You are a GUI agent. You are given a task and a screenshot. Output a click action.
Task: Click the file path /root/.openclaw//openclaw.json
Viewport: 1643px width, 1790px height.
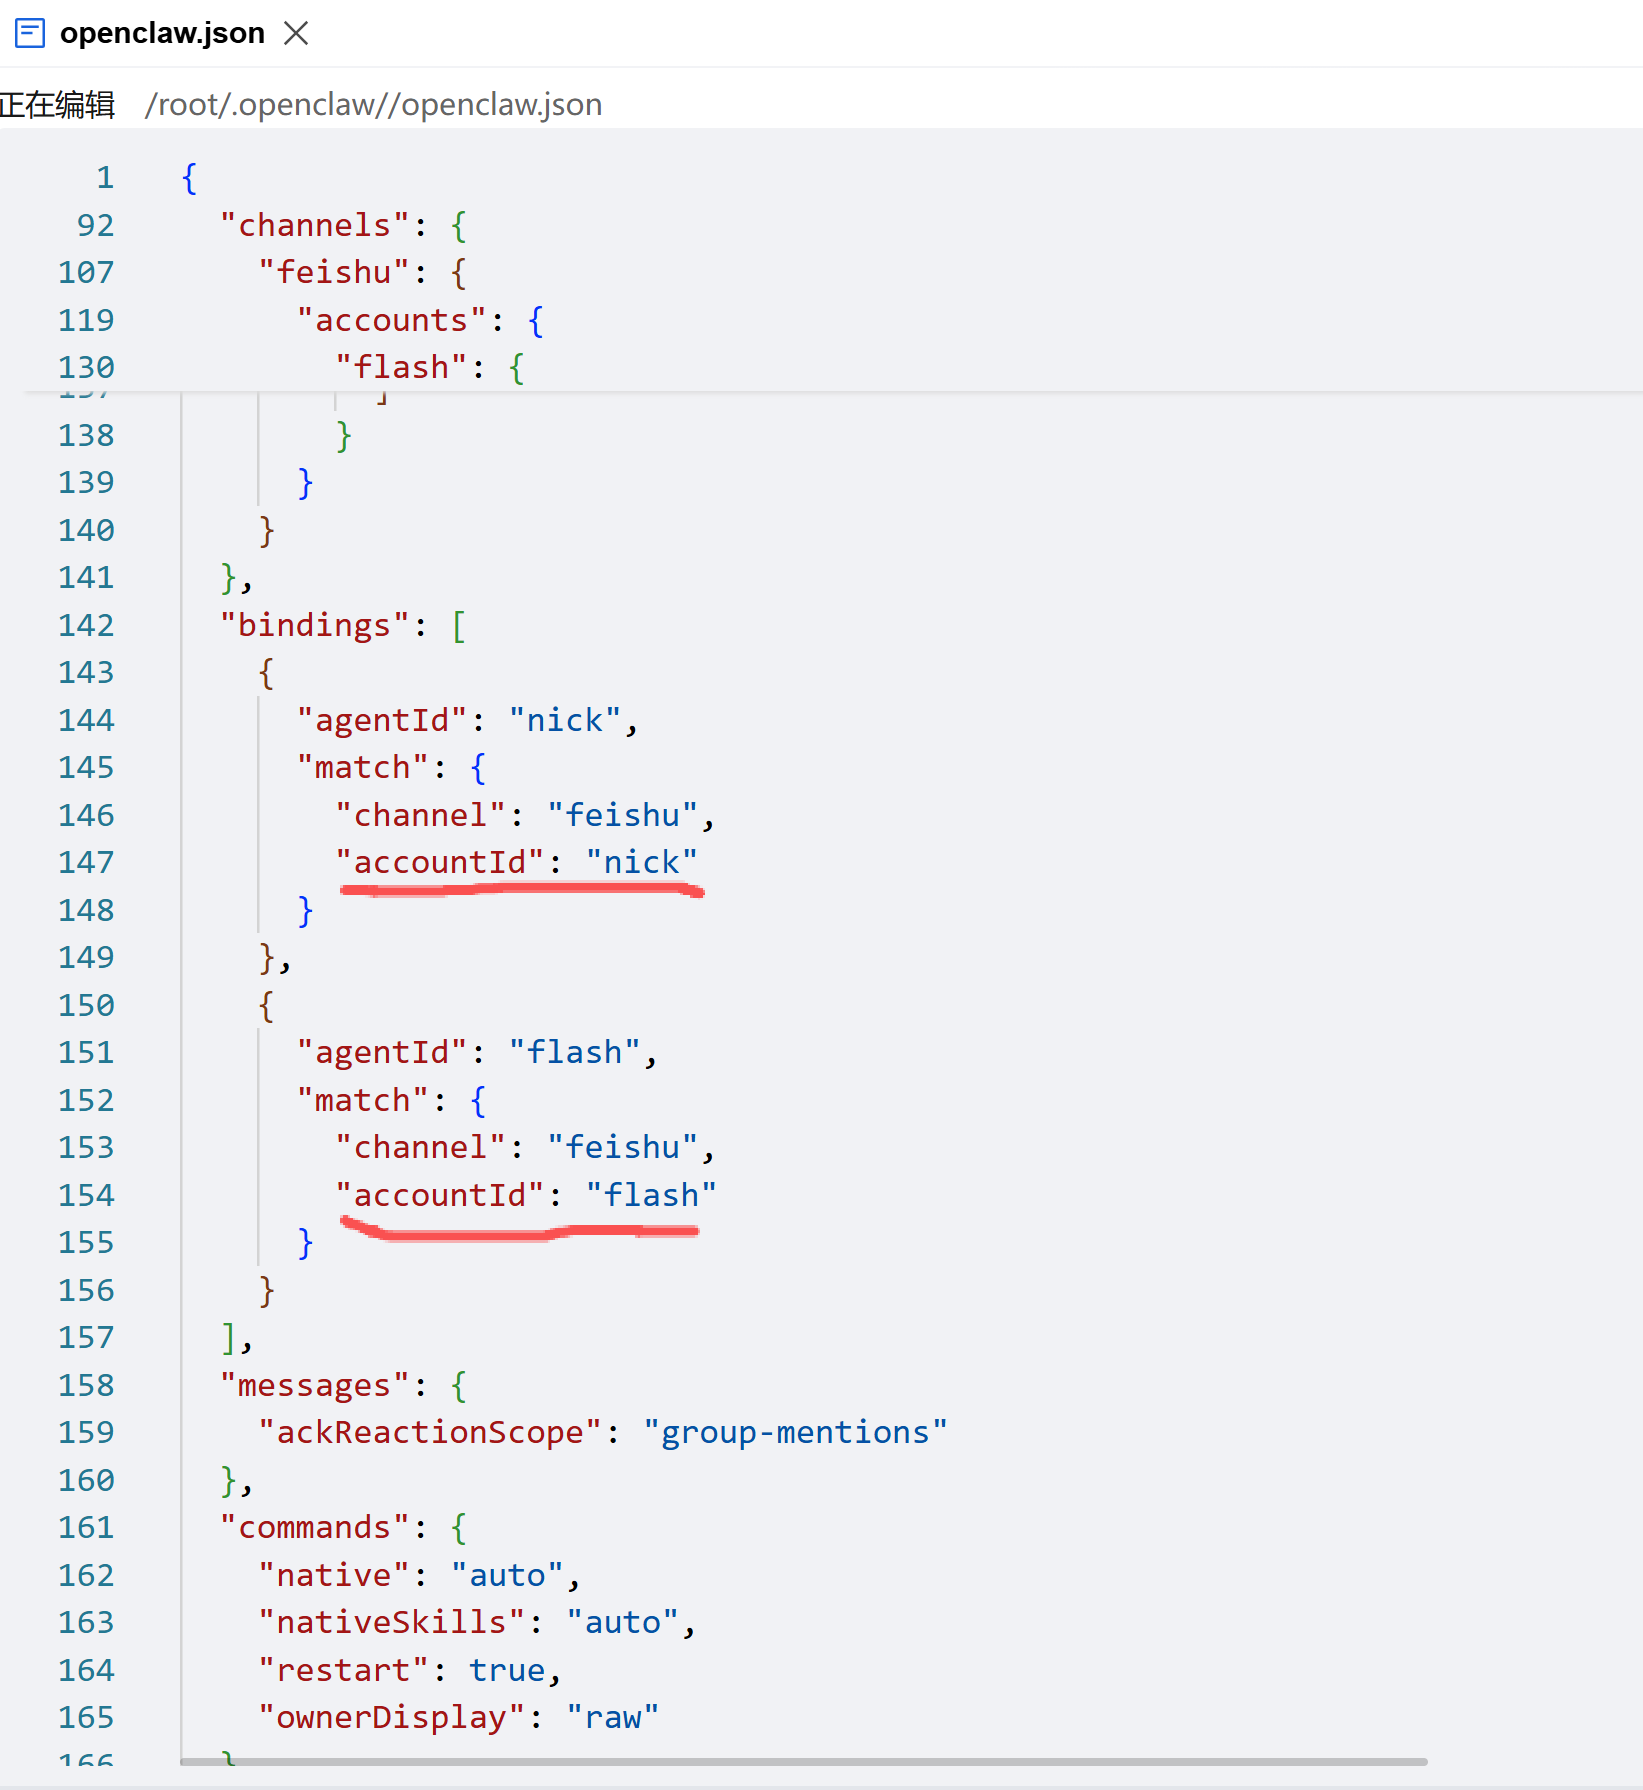pyautogui.click(x=373, y=105)
